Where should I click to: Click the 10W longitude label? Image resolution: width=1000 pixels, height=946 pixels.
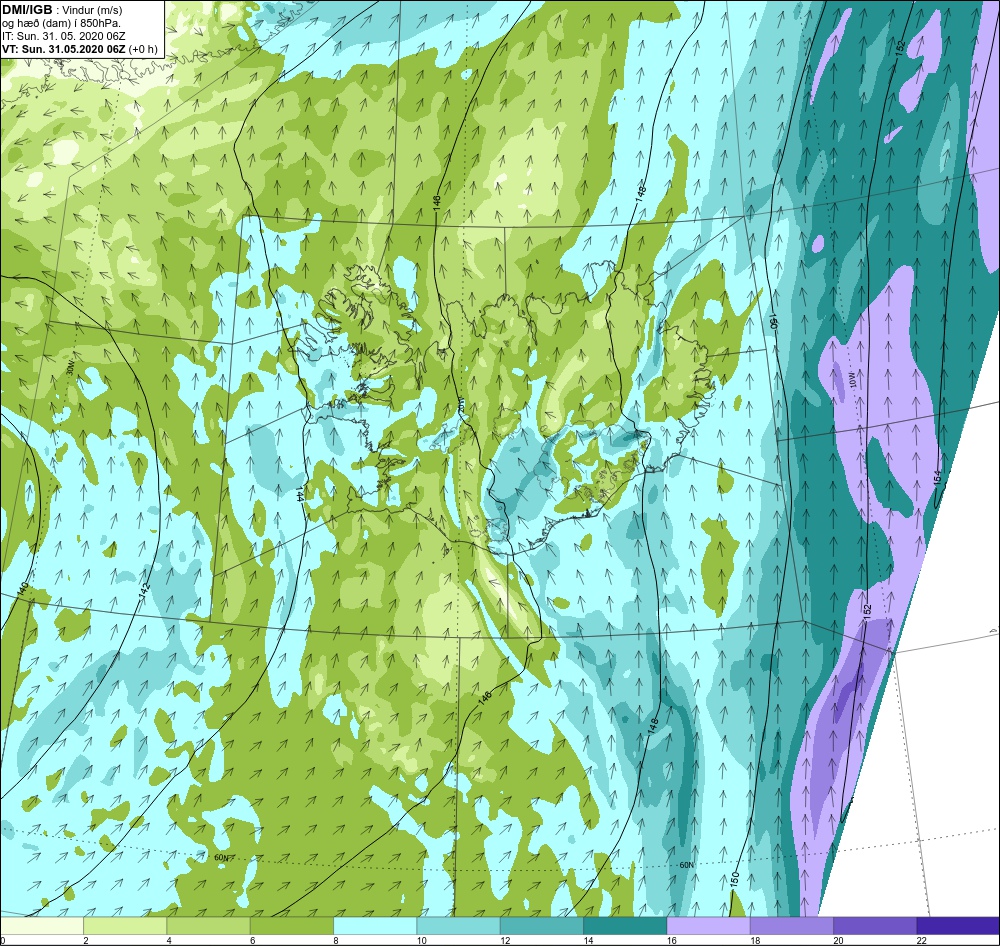(x=853, y=380)
